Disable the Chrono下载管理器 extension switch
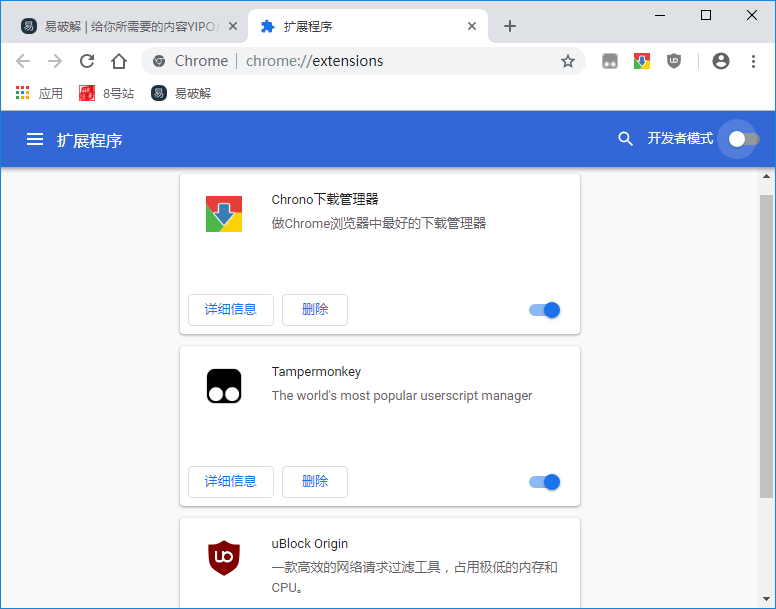 coord(544,310)
